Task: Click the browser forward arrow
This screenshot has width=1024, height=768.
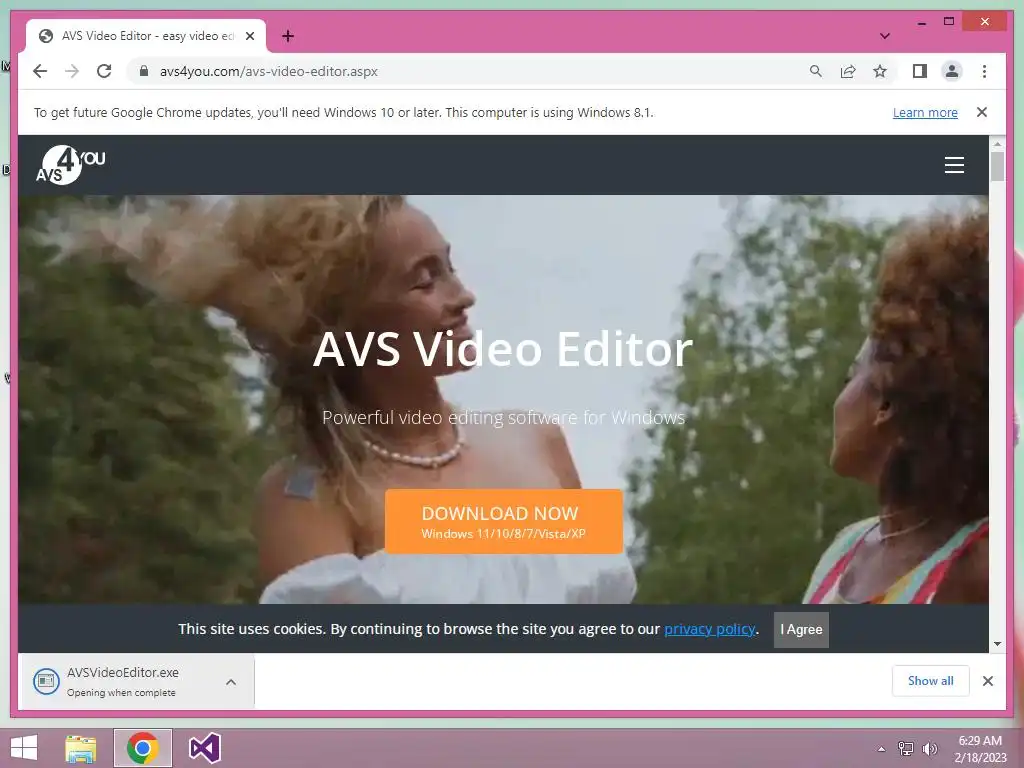Action: [72, 71]
